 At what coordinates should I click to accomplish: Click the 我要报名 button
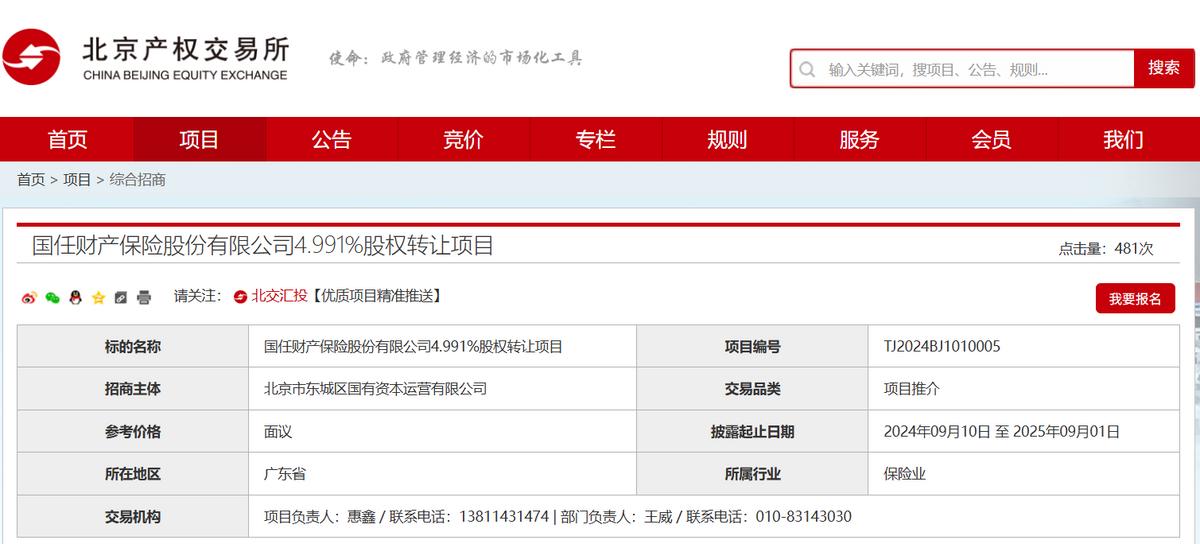pos(1135,299)
